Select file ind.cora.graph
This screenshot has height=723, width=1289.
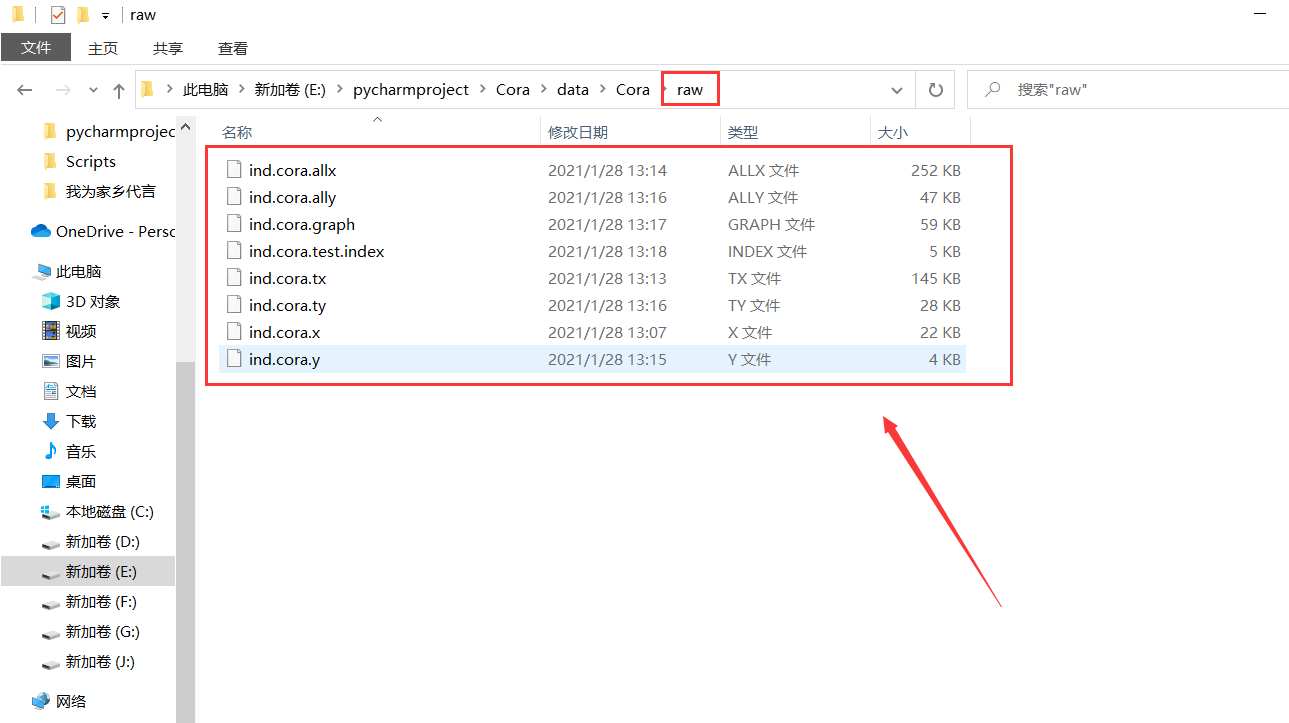(x=302, y=225)
